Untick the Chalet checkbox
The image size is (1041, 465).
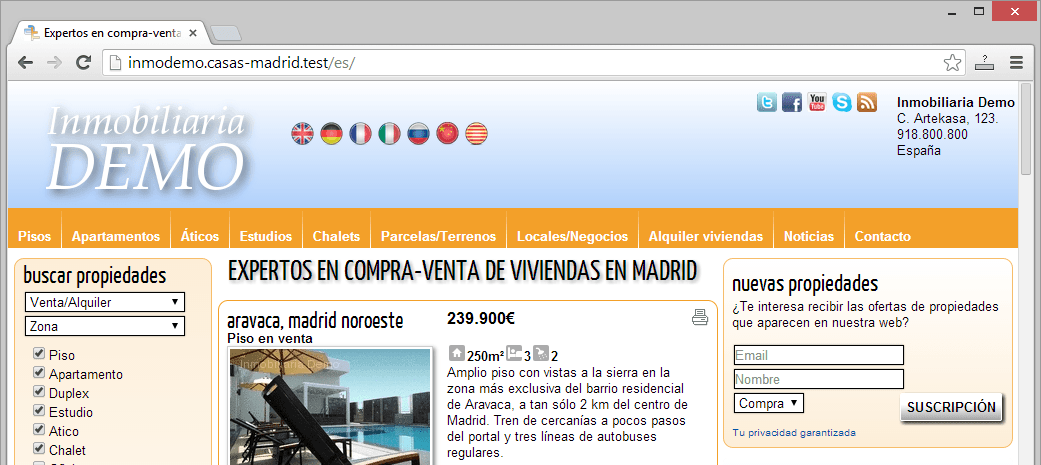[x=39, y=449]
